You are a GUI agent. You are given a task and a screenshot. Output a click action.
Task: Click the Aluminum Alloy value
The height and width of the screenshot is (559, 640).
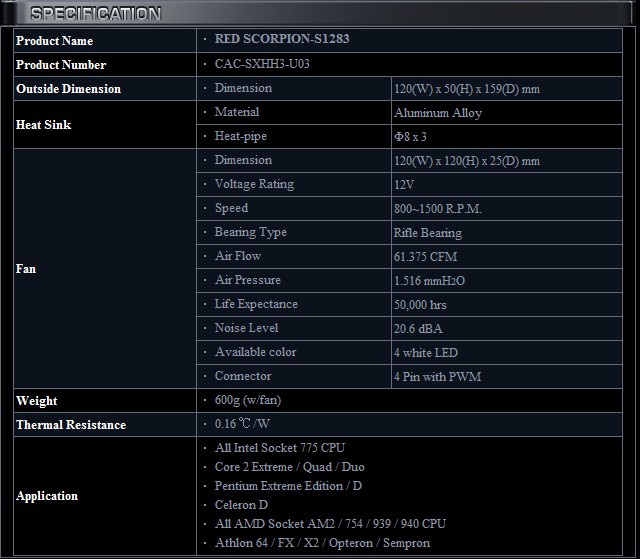click(x=438, y=113)
